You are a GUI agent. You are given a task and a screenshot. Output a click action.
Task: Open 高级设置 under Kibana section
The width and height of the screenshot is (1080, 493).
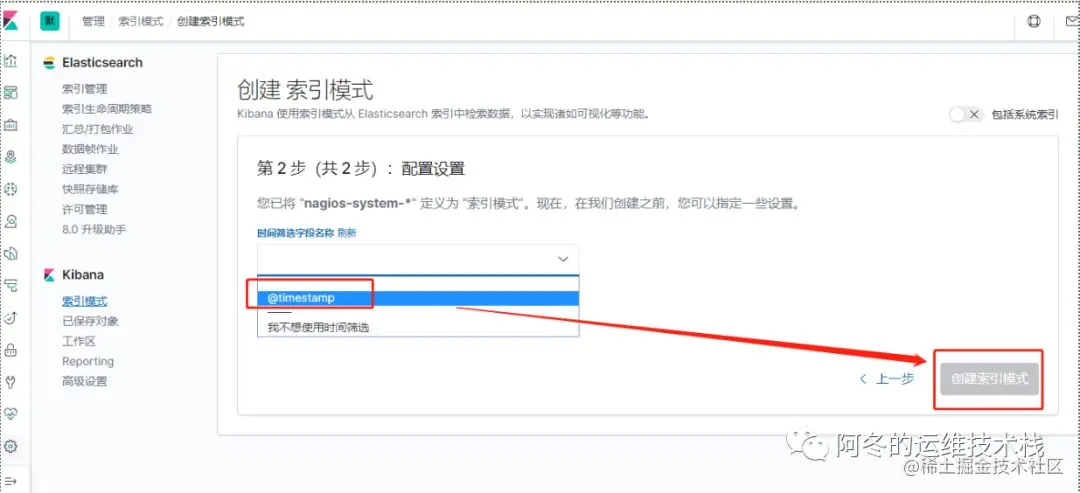pos(85,381)
